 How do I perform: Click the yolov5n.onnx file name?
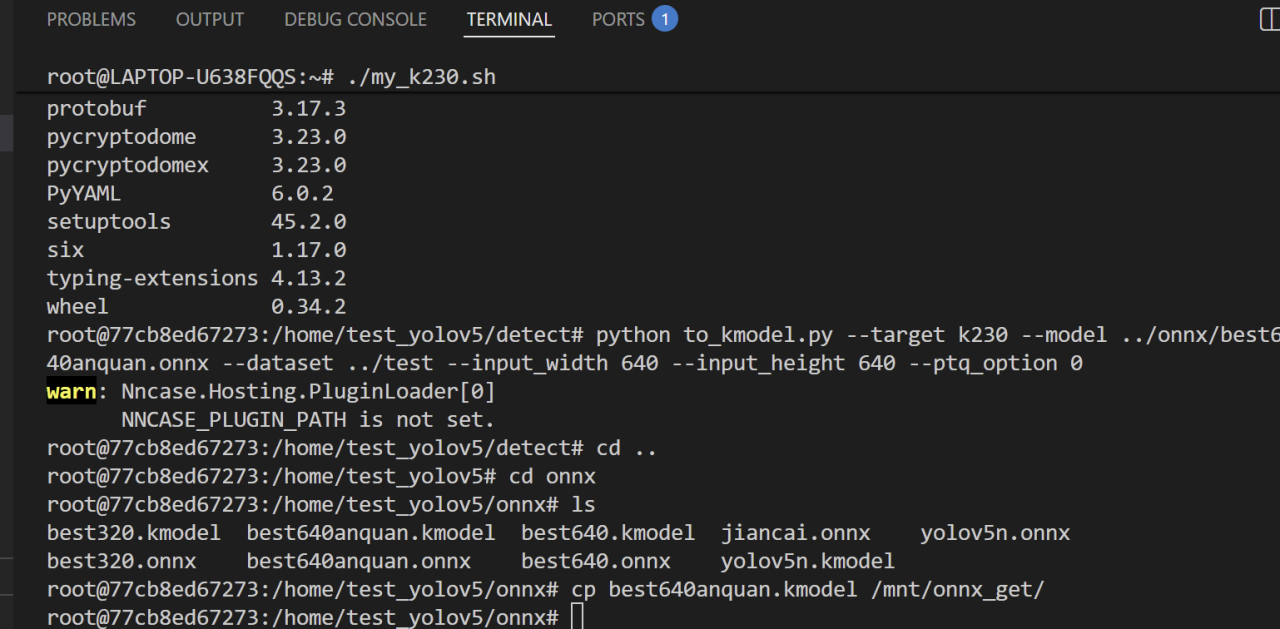[x=995, y=533]
